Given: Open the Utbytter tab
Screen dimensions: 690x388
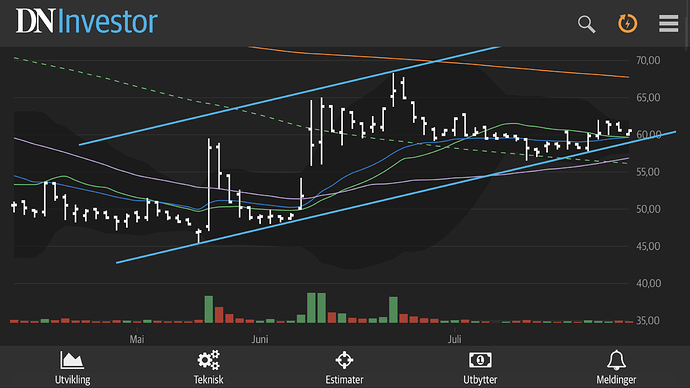Looking at the screenshot, I should (480, 368).
